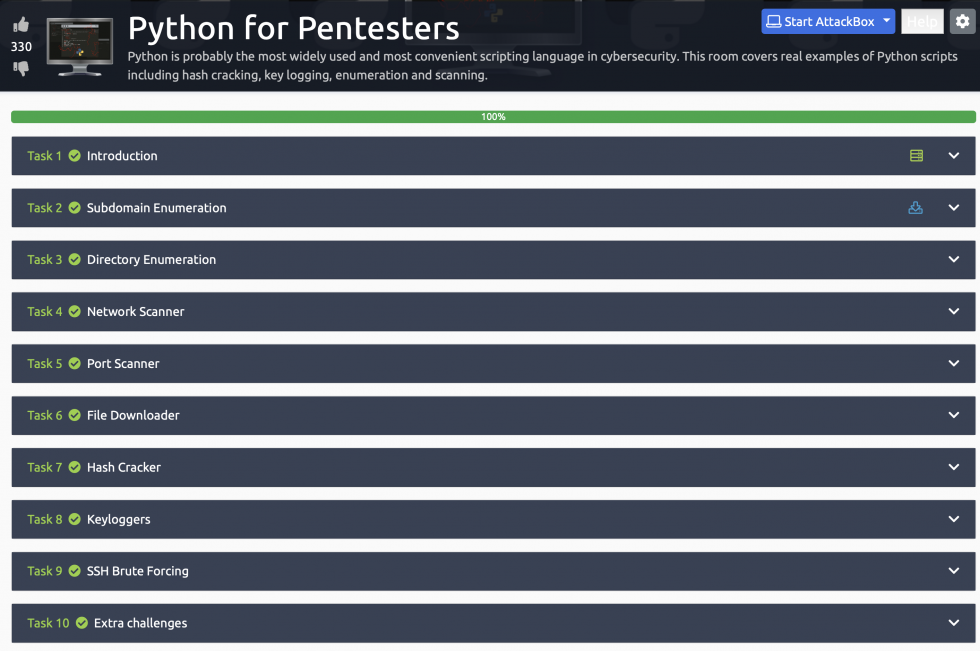Expand Task 7 Hash Cracker with its chevron

(x=954, y=467)
